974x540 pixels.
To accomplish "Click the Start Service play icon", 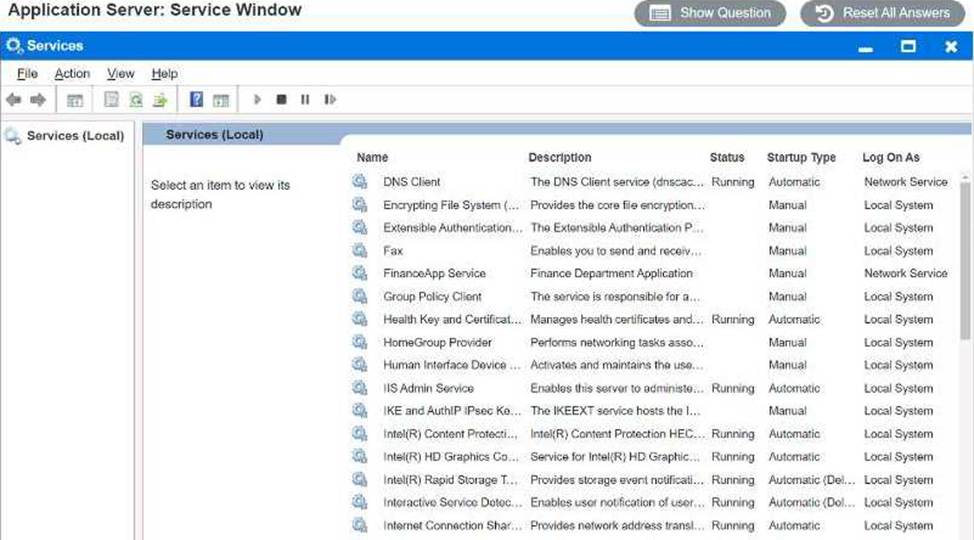I will 257,100.
